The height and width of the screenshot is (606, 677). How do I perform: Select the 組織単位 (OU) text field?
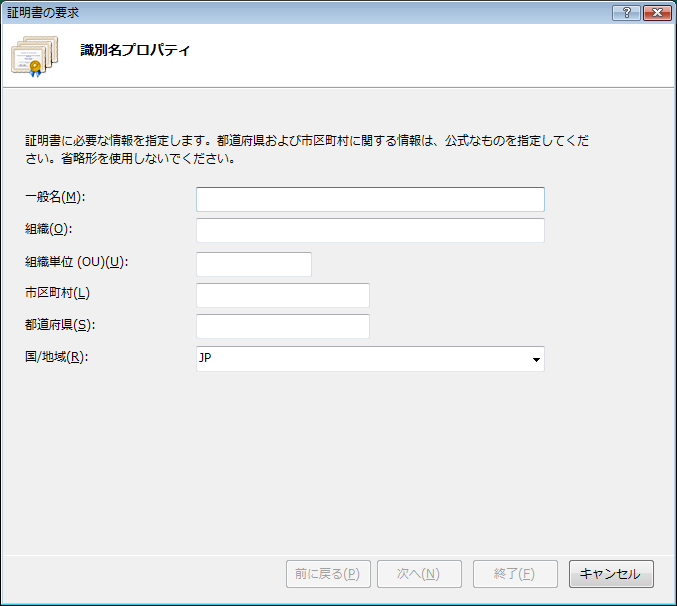pos(254,263)
